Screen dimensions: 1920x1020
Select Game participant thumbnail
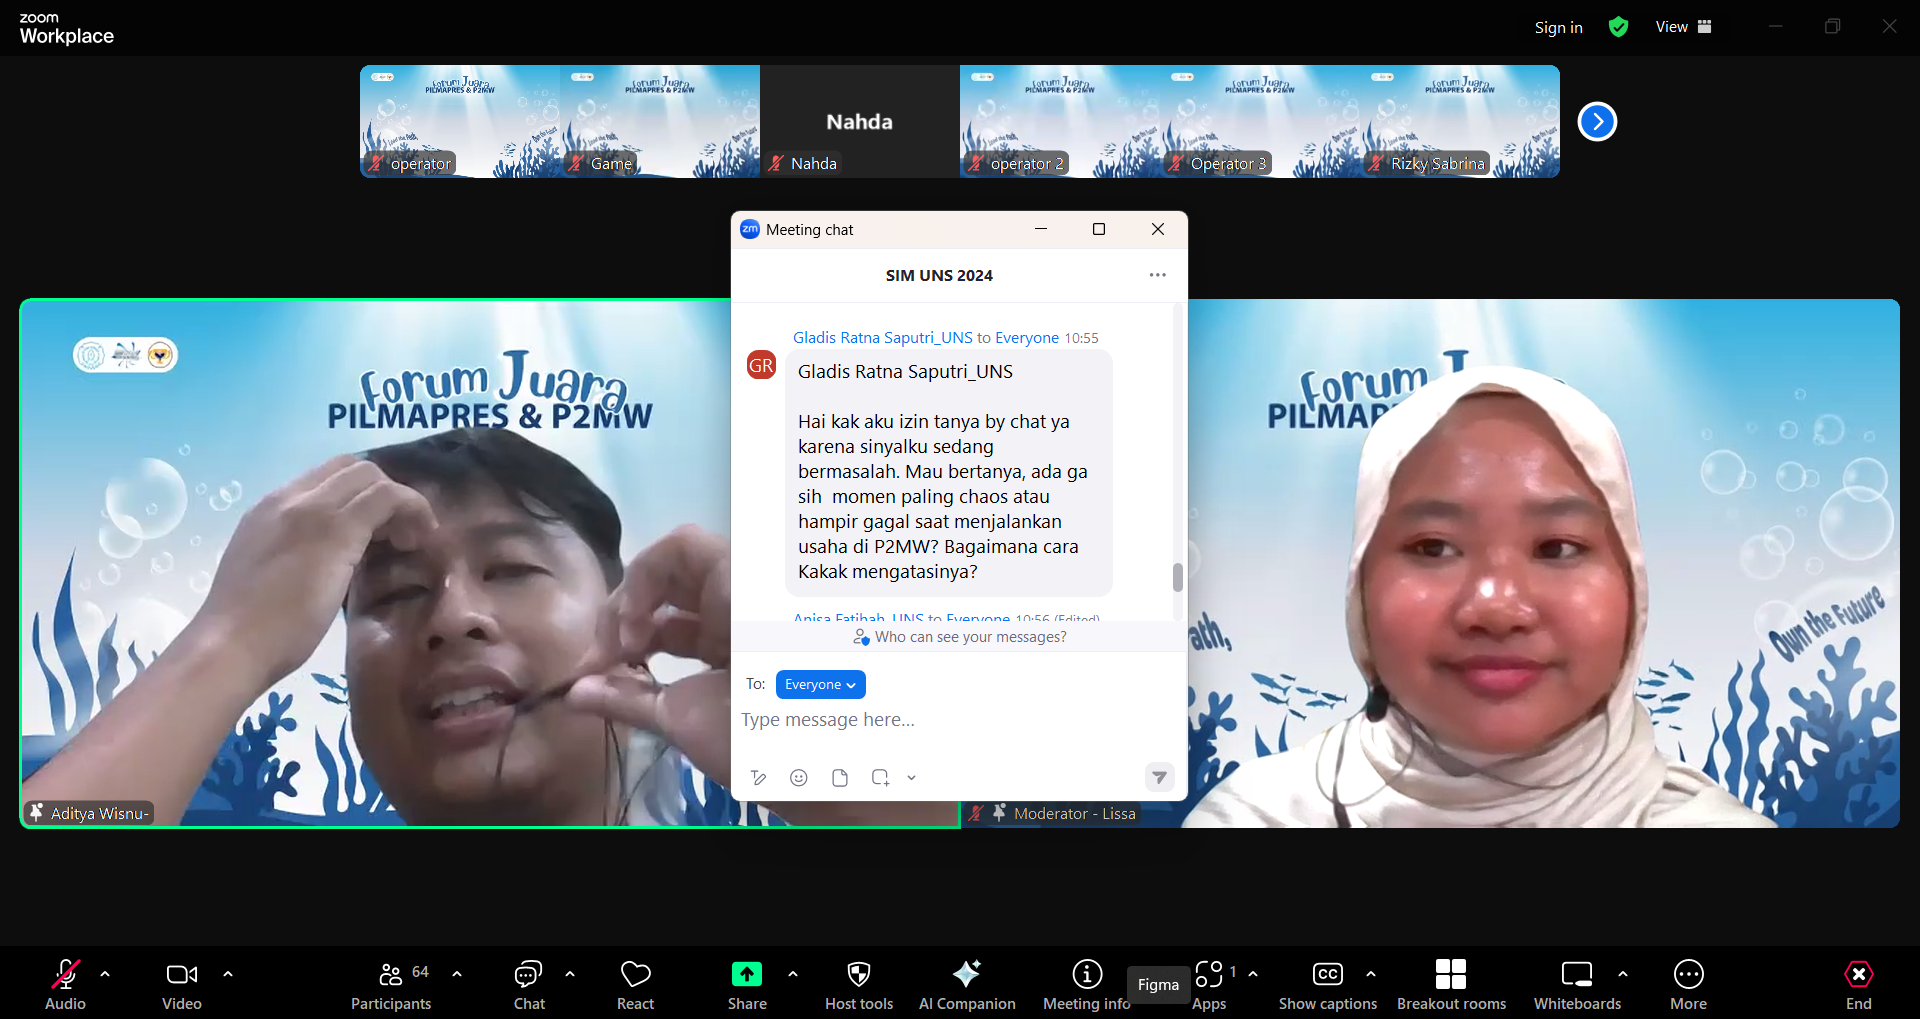click(660, 122)
